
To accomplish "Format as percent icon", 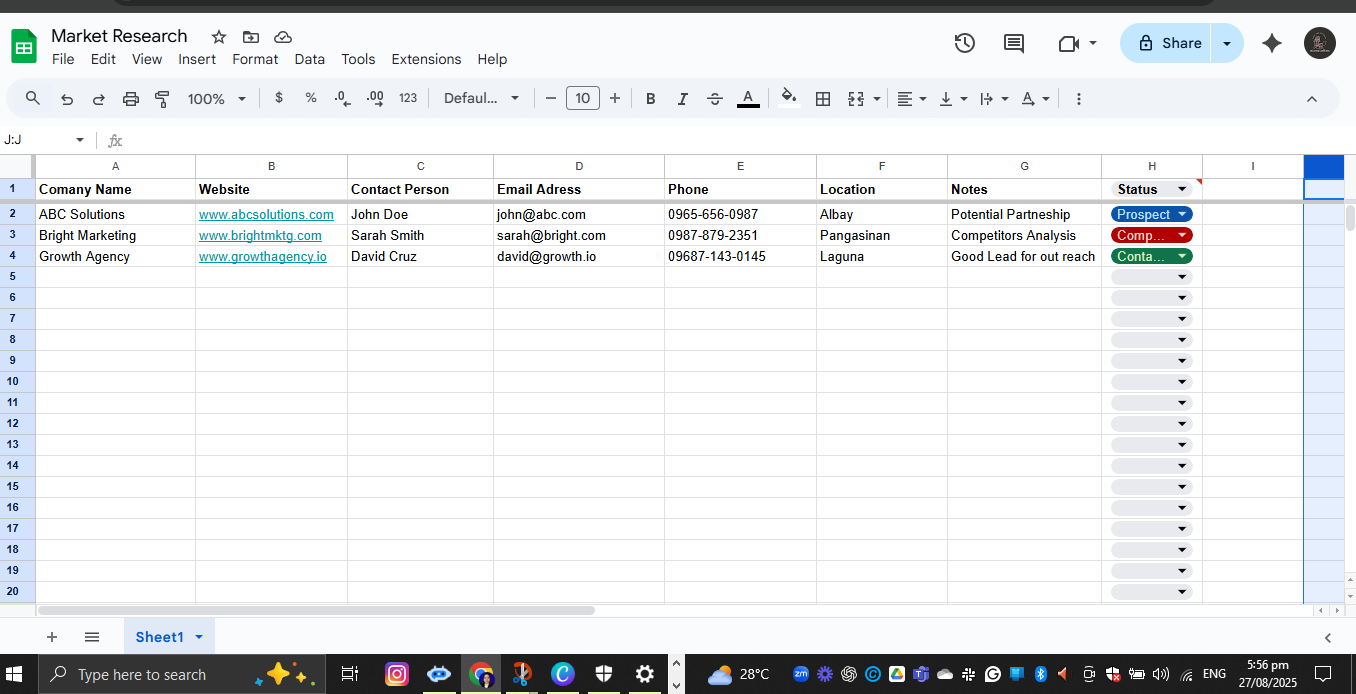I will [311, 98].
